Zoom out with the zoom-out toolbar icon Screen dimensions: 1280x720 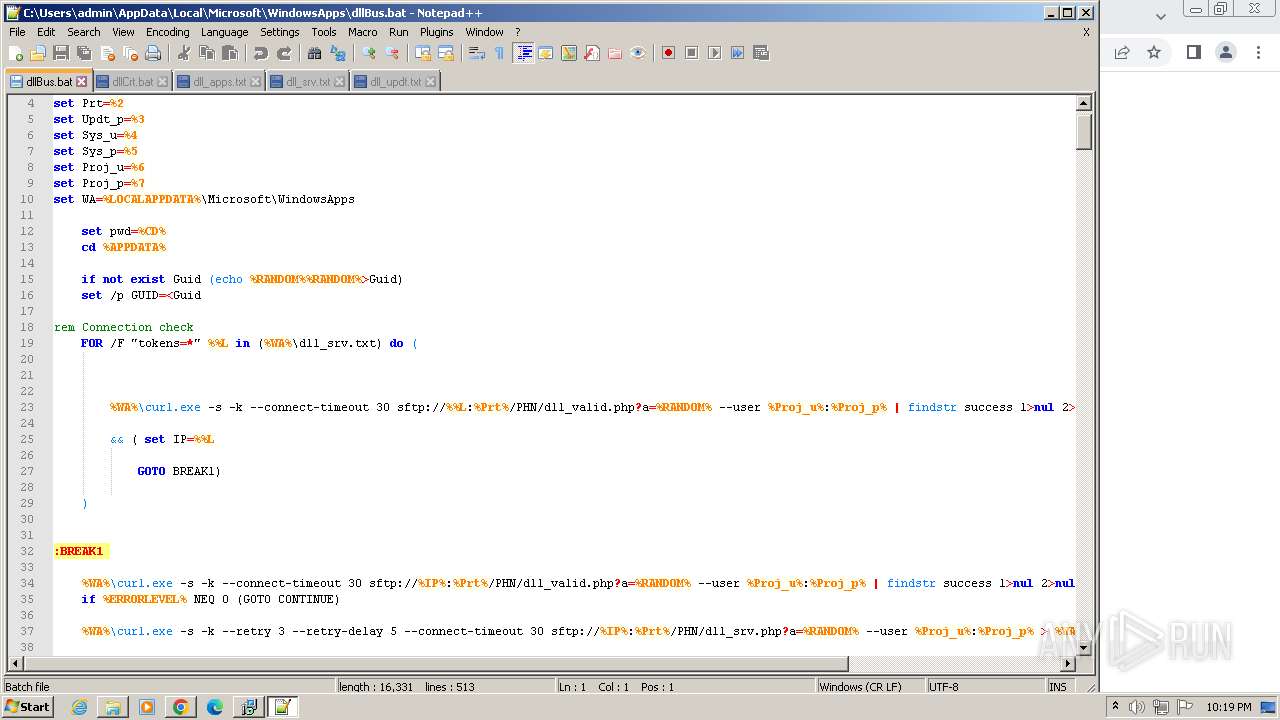pos(392,53)
